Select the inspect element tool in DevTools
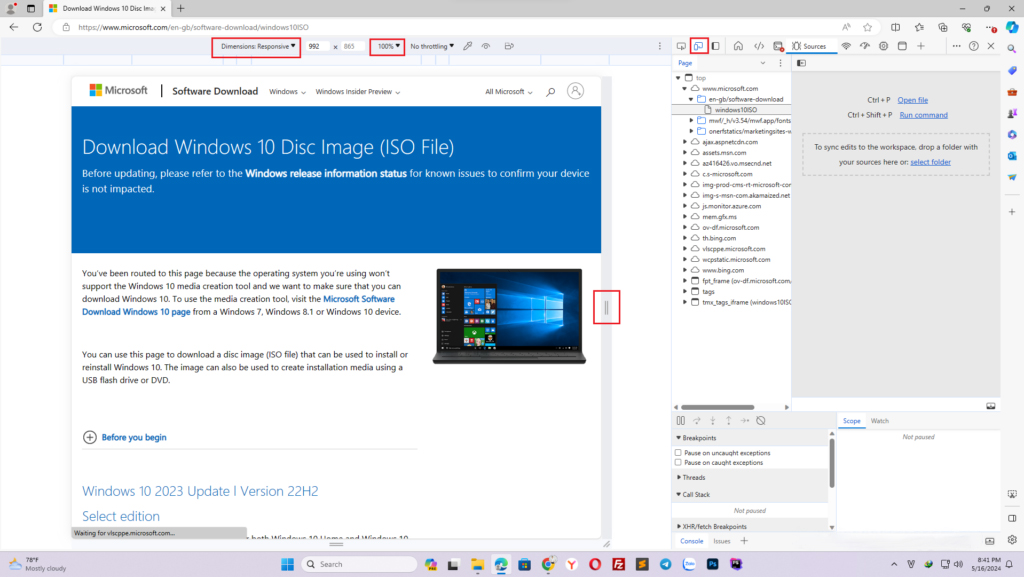The width and height of the screenshot is (1024, 577). (683, 45)
